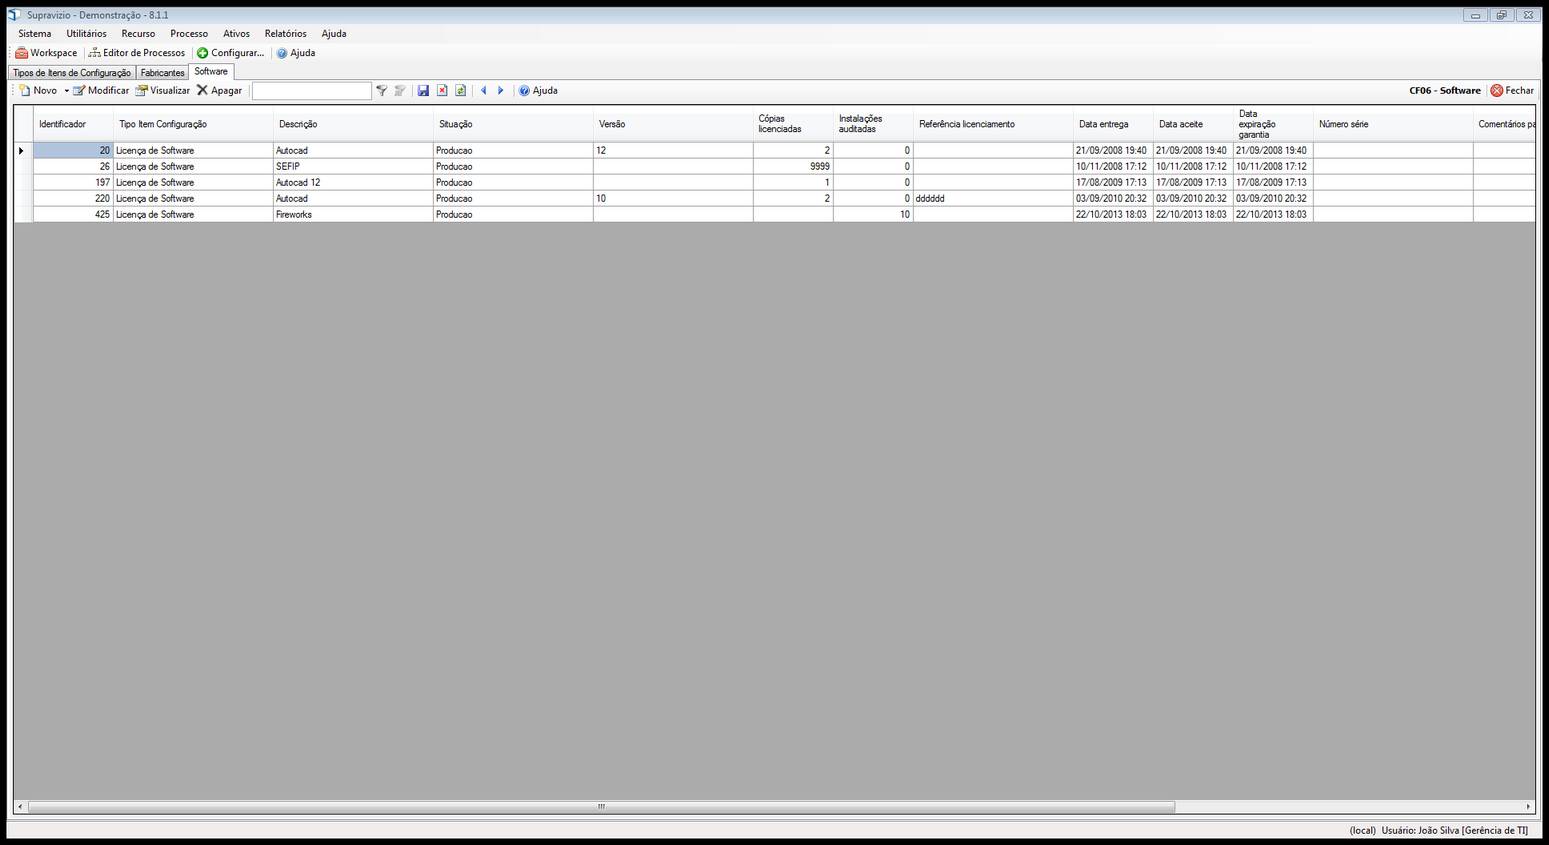Create a new record with Novo
The image size is (1549, 845).
click(x=39, y=90)
